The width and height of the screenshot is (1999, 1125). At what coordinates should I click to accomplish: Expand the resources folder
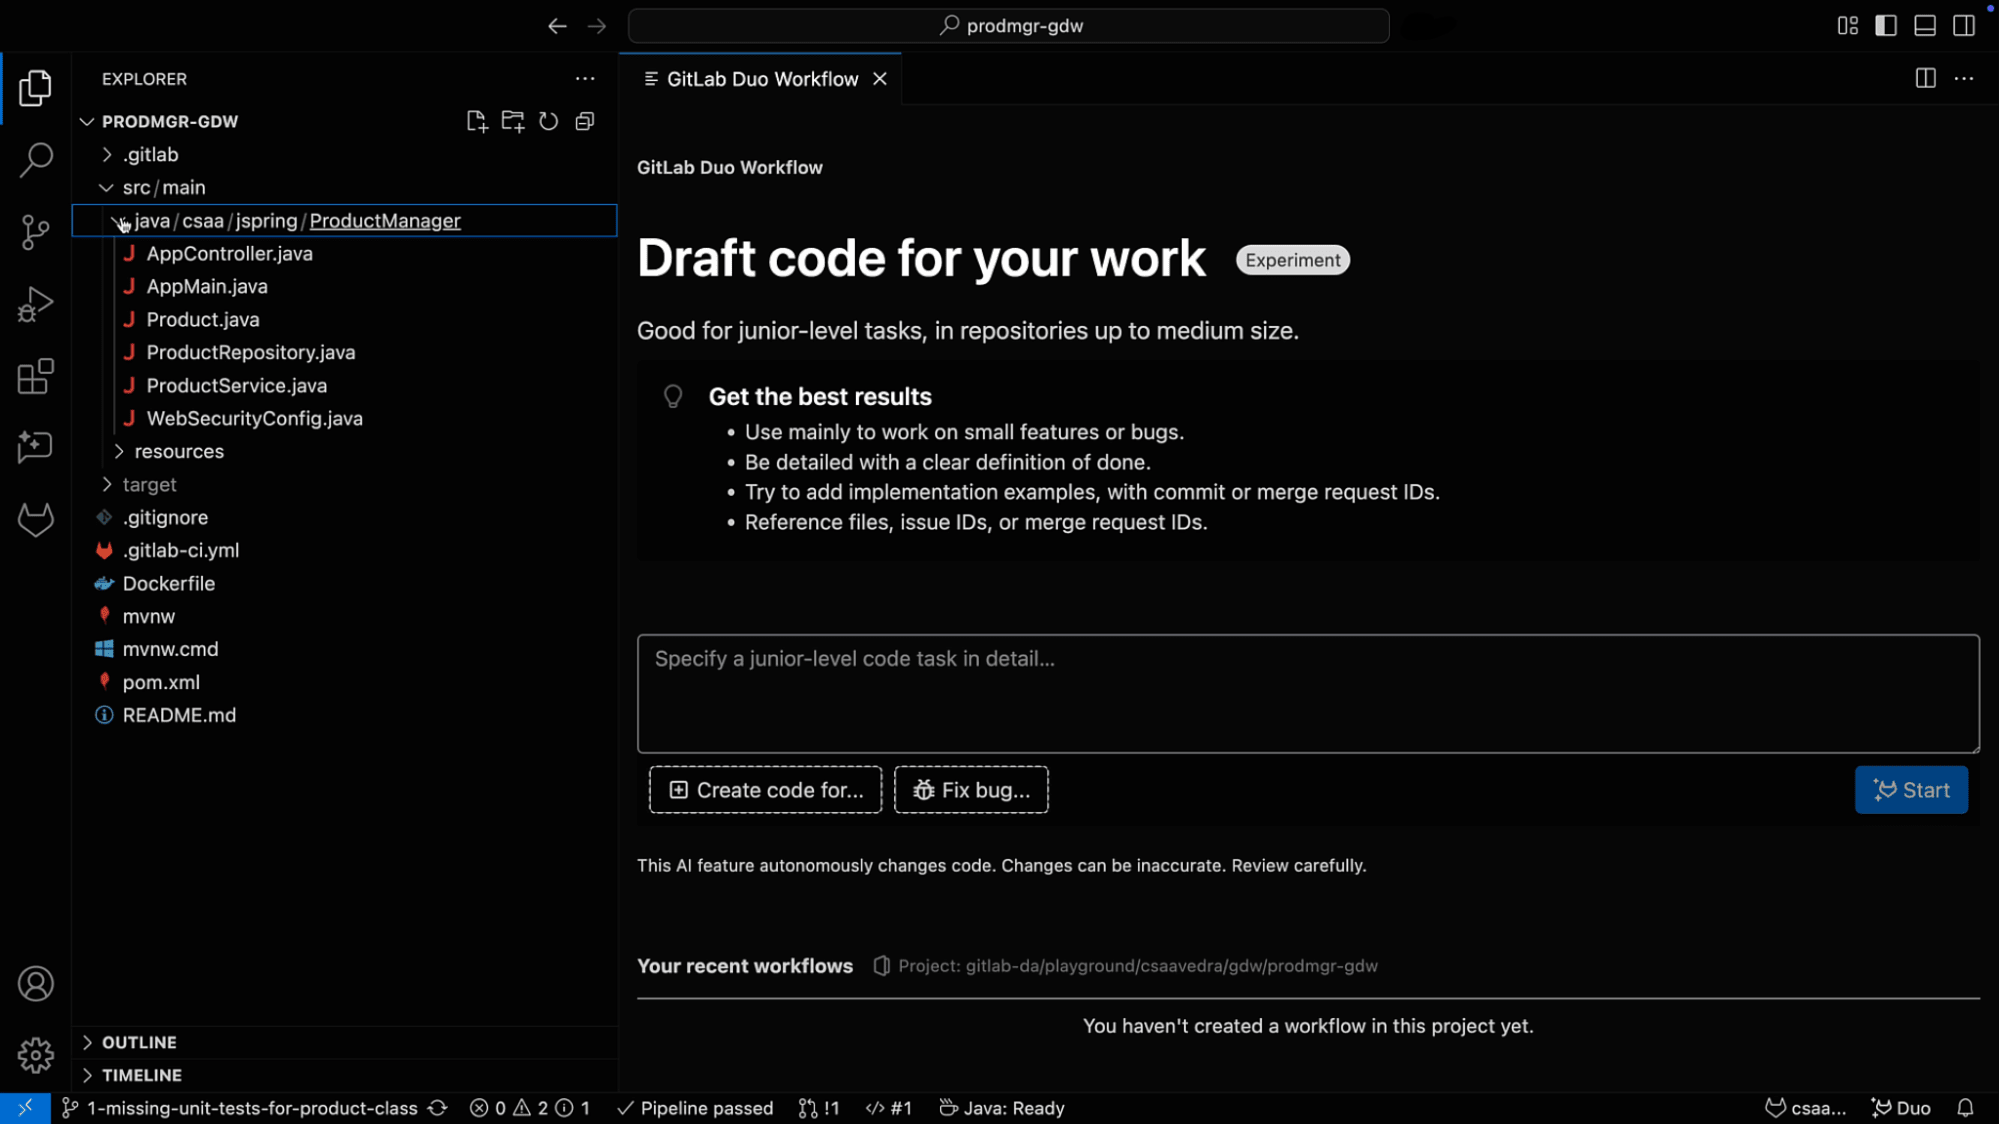[x=120, y=451]
